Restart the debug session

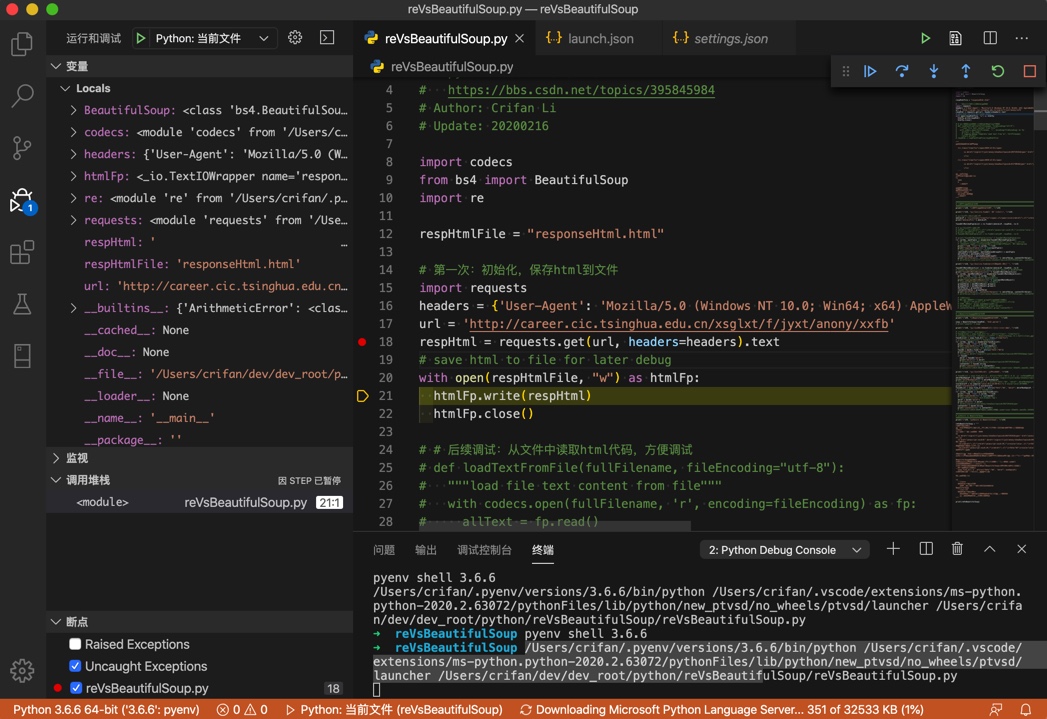[998, 71]
